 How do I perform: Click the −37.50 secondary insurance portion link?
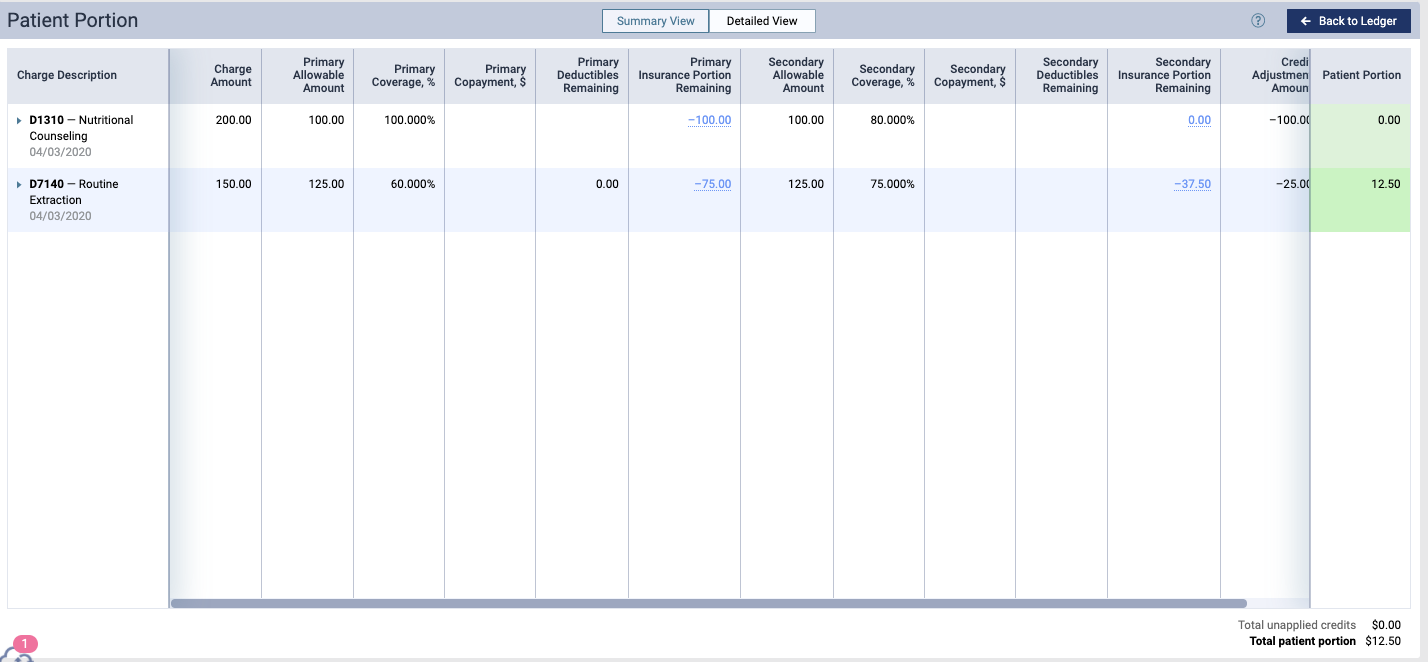(1192, 184)
